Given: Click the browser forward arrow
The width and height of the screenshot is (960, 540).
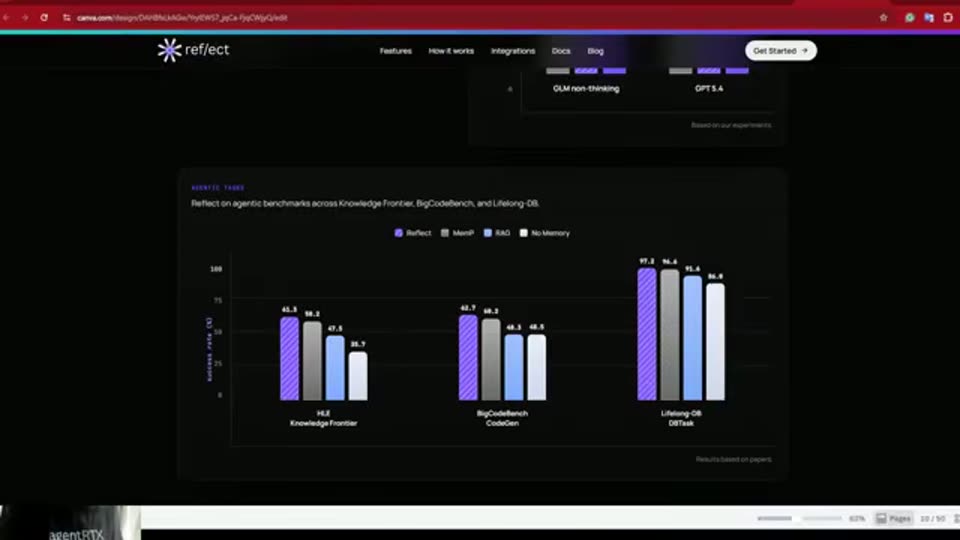Looking at the screenshot, I should 25,18.
